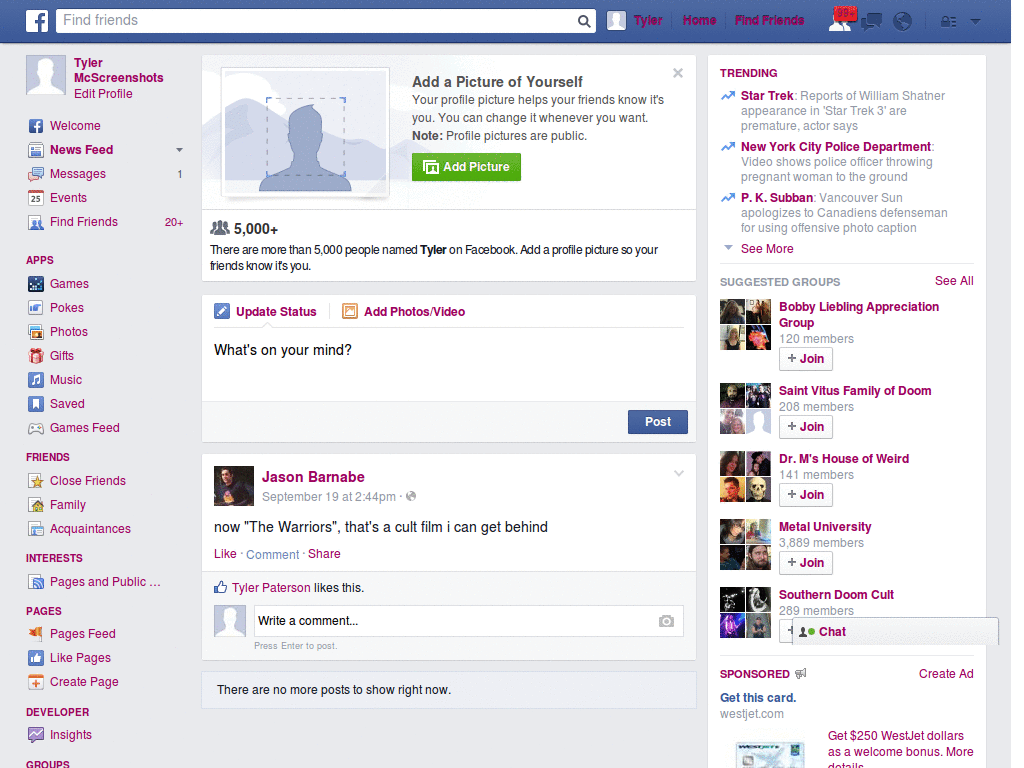The width and height of the screenshot is (1024, 768).
Task: Click the Pages Feed icon
Action: 36,633
